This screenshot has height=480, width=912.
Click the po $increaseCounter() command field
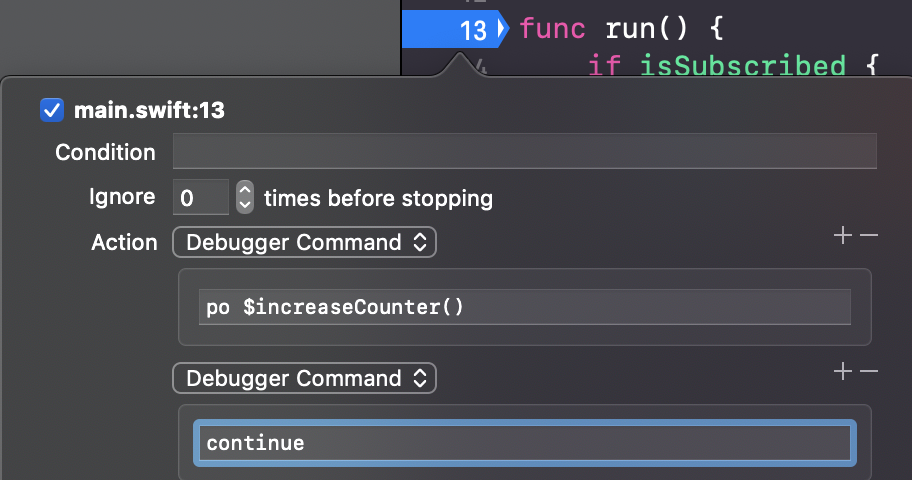(x=525, y=307)
